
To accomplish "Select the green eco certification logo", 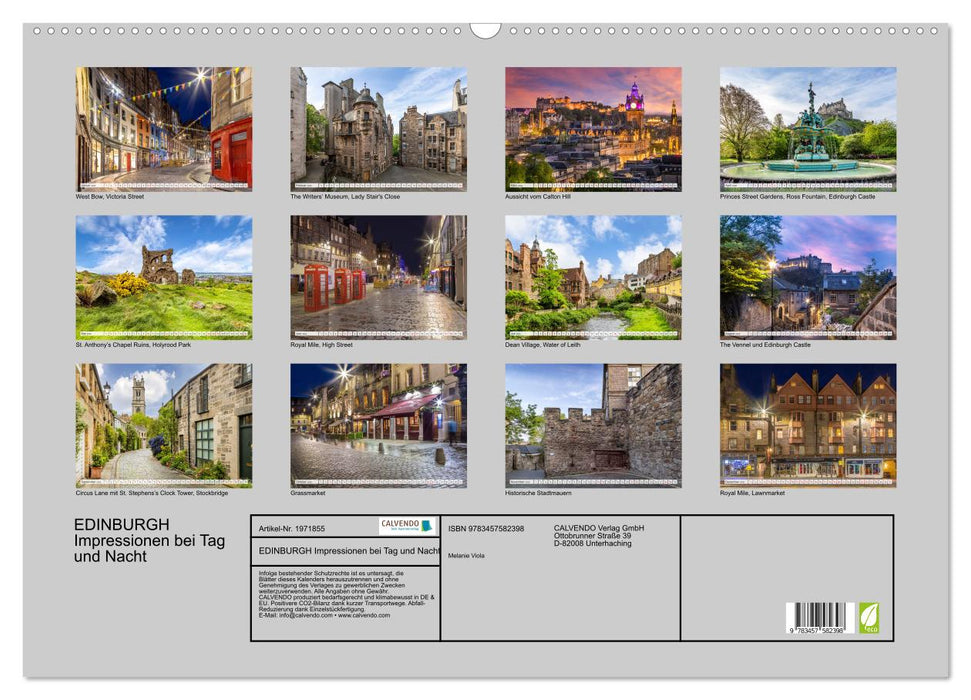I will (x=871, y=619).
